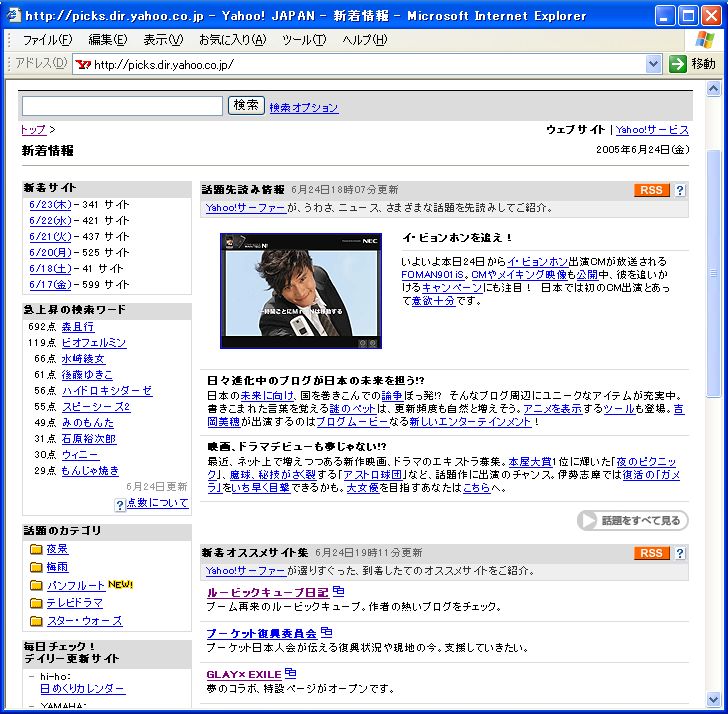Open the テレビドラマ folder icon

click(36, 603)
